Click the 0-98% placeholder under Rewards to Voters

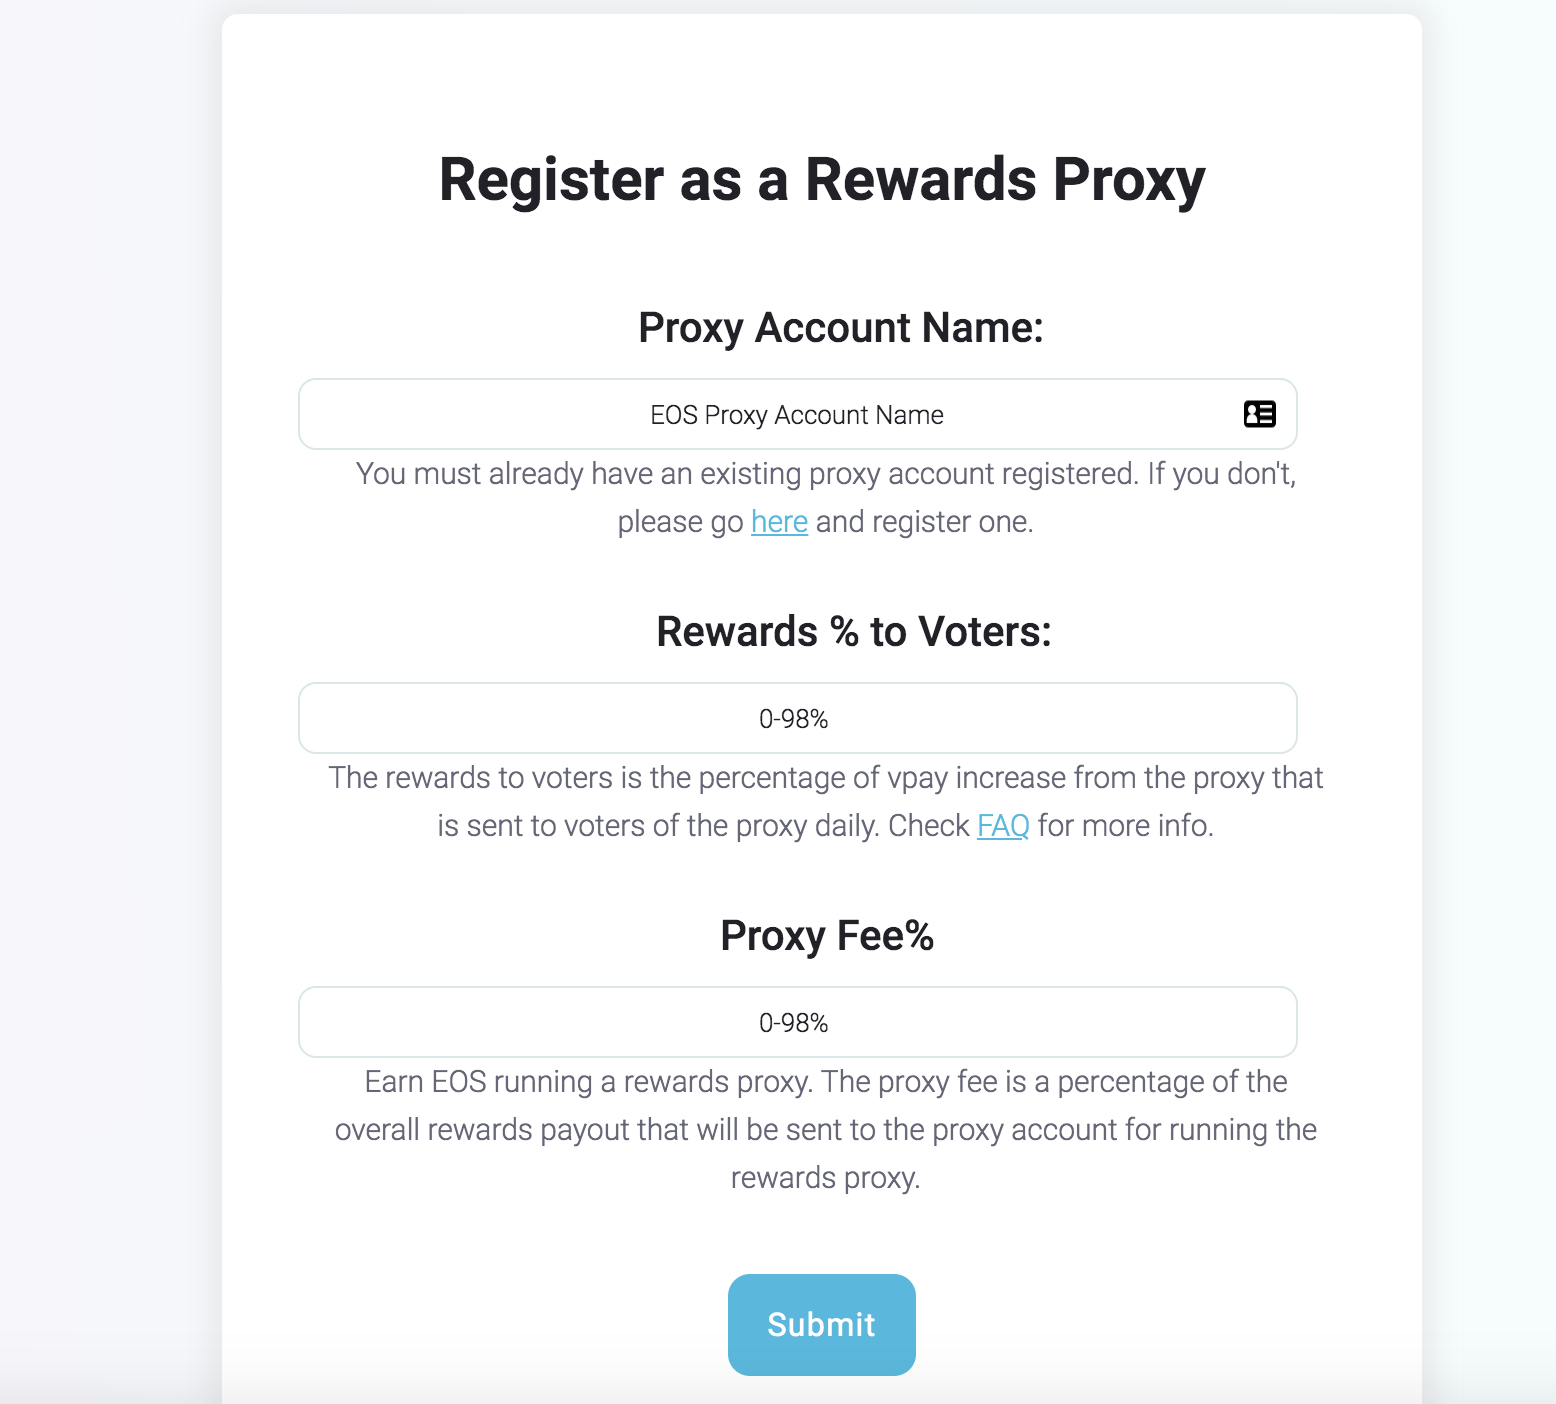click(x=793, y=719)
